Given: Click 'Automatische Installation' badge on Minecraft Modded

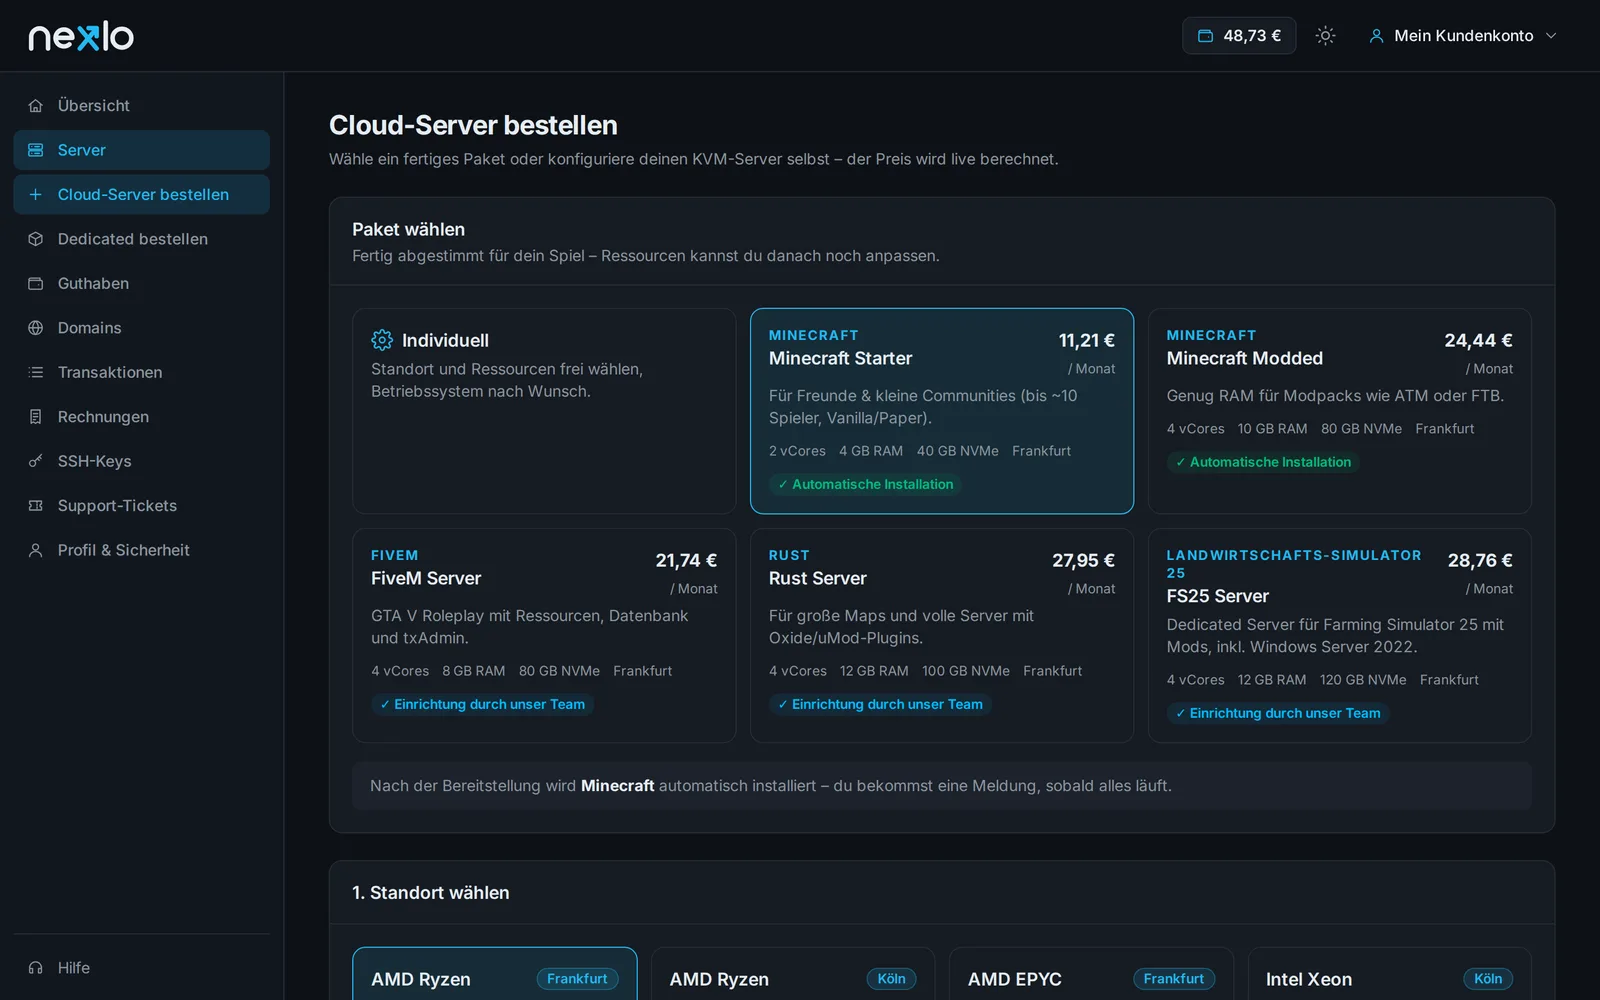Looking at the screenshot, I should pyautogui.click(x=1263, y=462).
